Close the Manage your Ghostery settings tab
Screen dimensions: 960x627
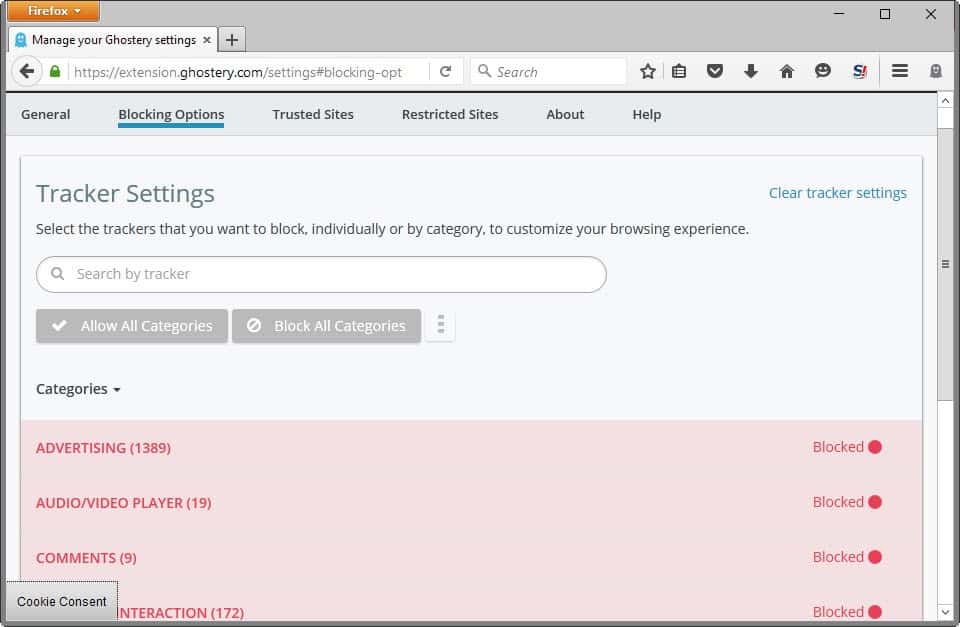tap(207, 40)
